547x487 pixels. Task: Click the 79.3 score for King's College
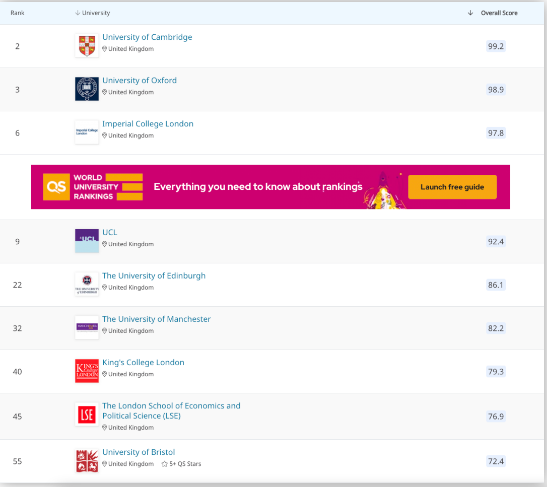pyautogui.click(x=496, y=372)
